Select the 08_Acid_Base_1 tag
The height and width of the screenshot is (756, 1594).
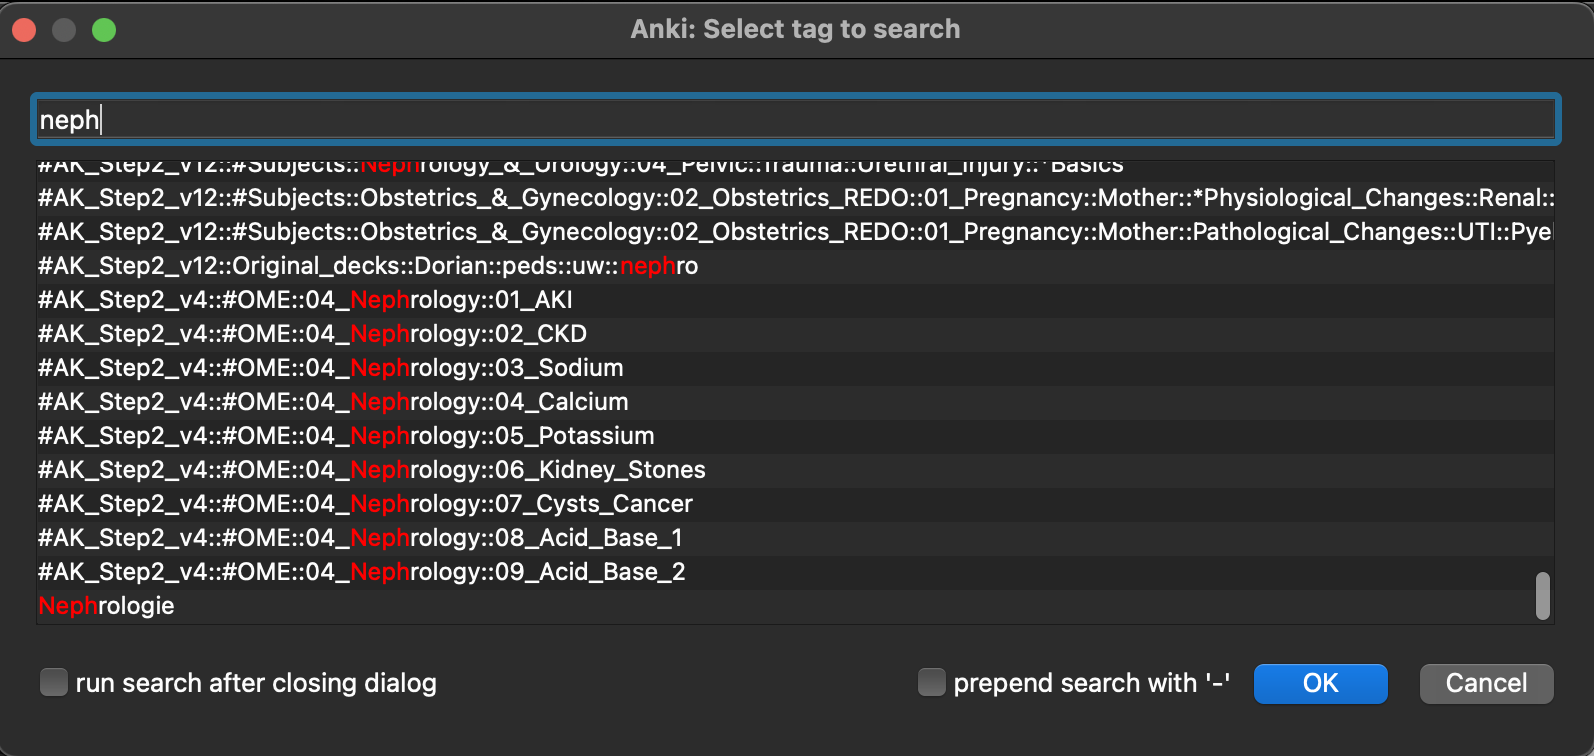[x=360, y=538]
